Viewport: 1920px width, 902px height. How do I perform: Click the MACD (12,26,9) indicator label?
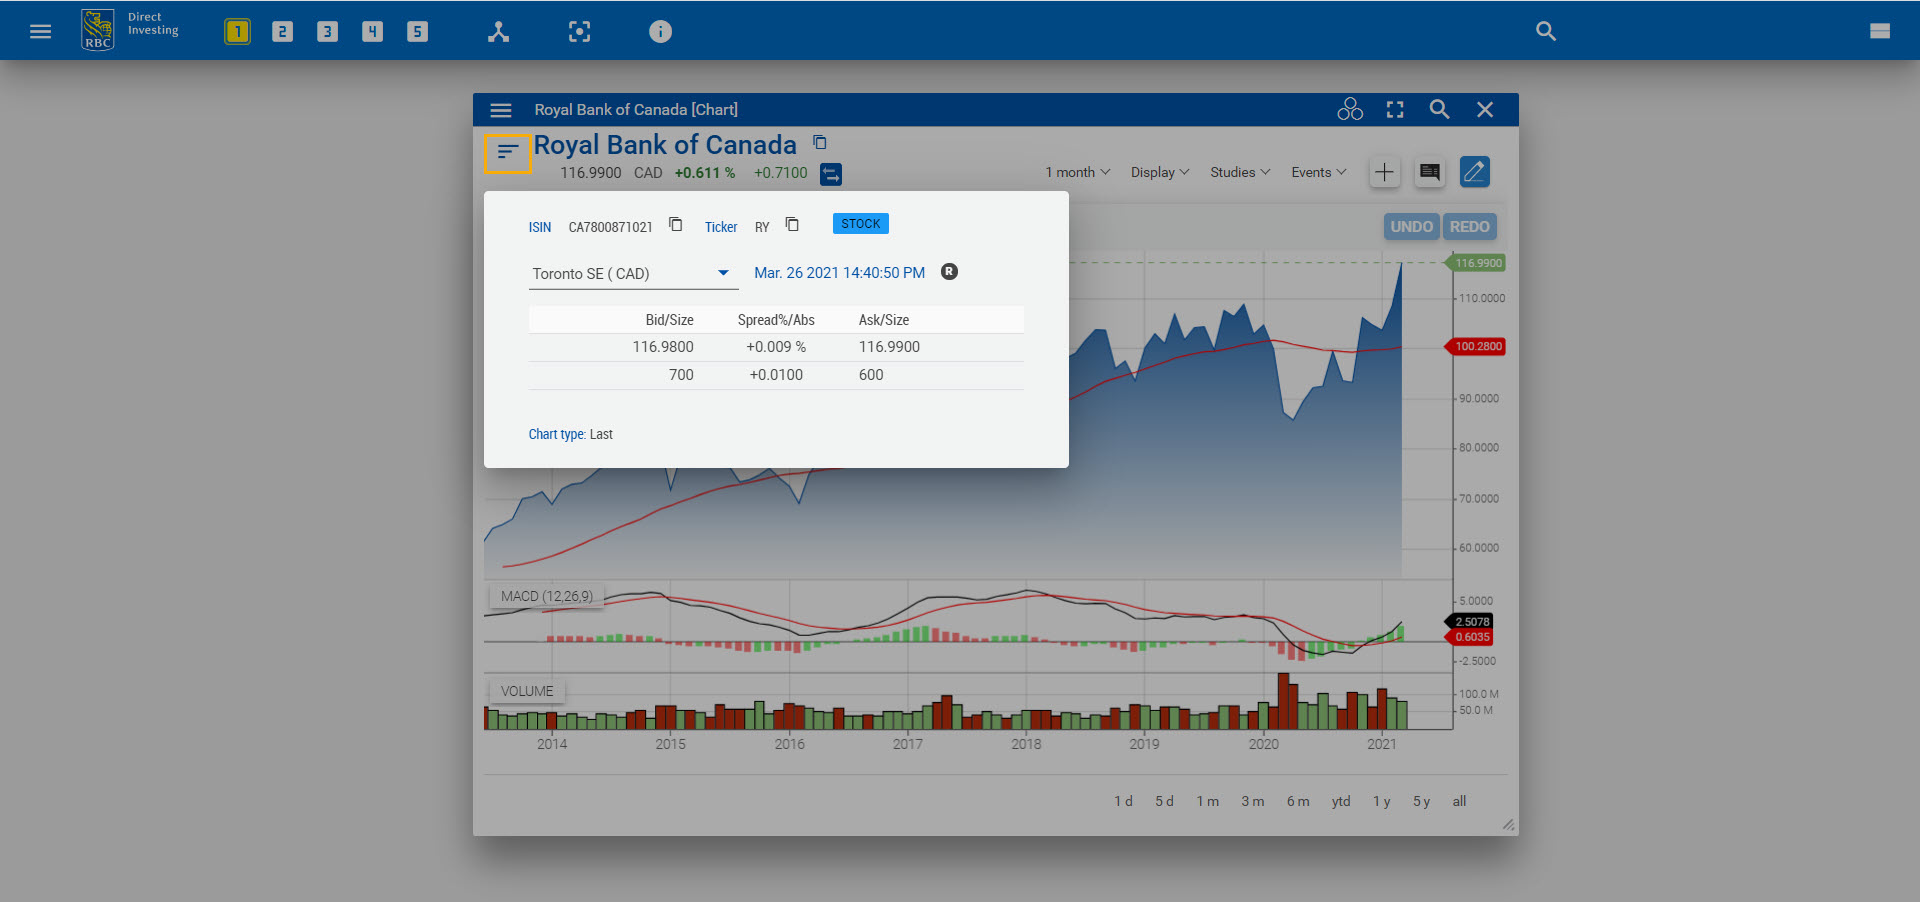click(x=545, y=596)
